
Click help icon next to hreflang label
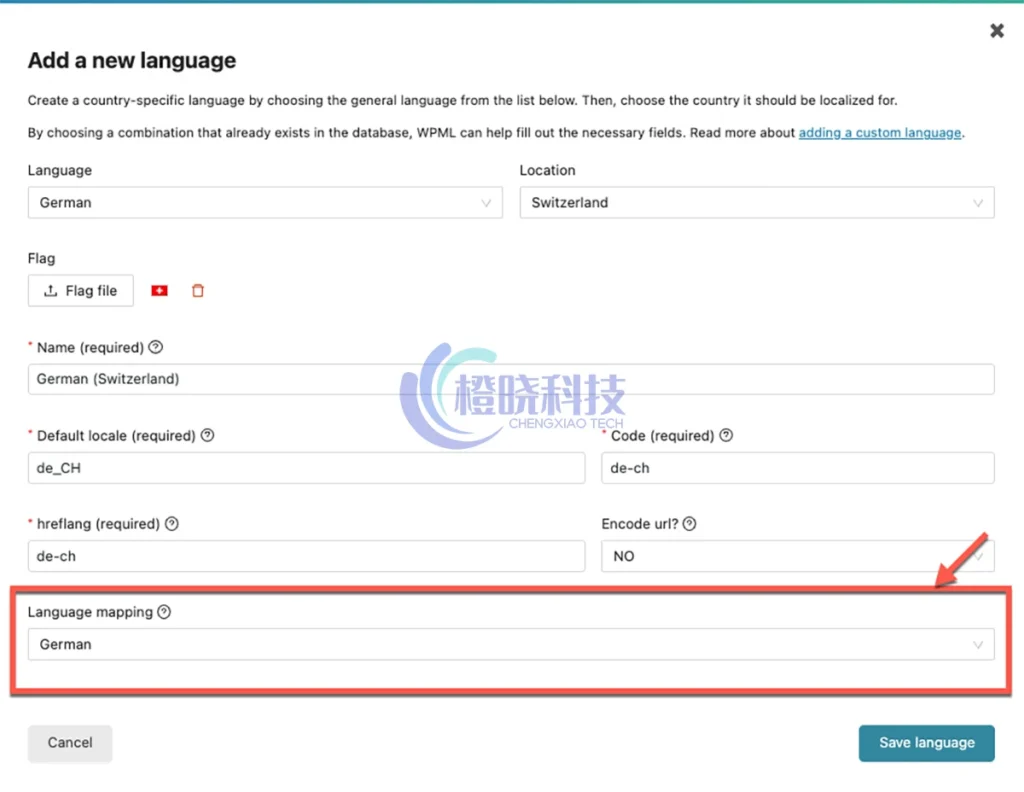tap(172, 524)
